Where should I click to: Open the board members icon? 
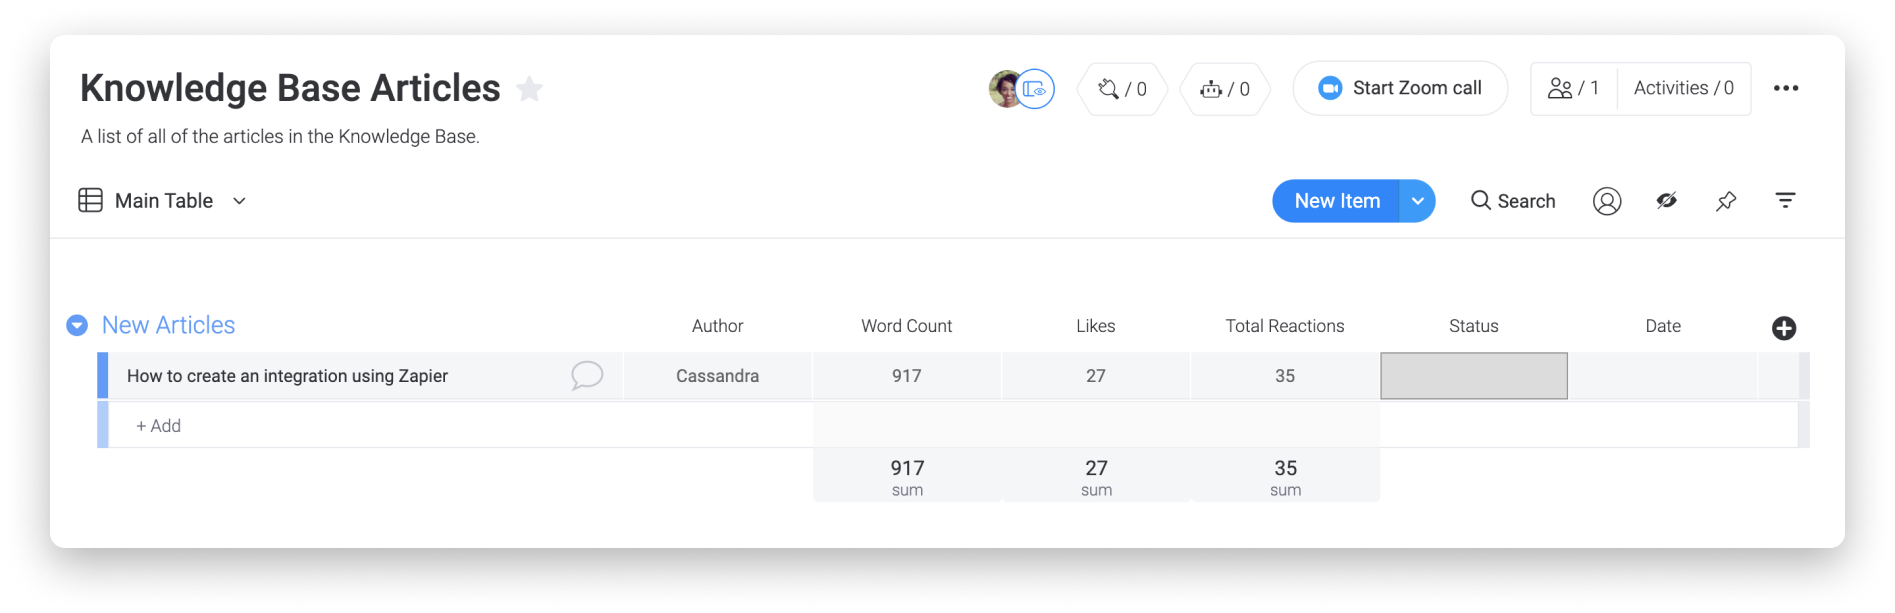(1559, 88)
